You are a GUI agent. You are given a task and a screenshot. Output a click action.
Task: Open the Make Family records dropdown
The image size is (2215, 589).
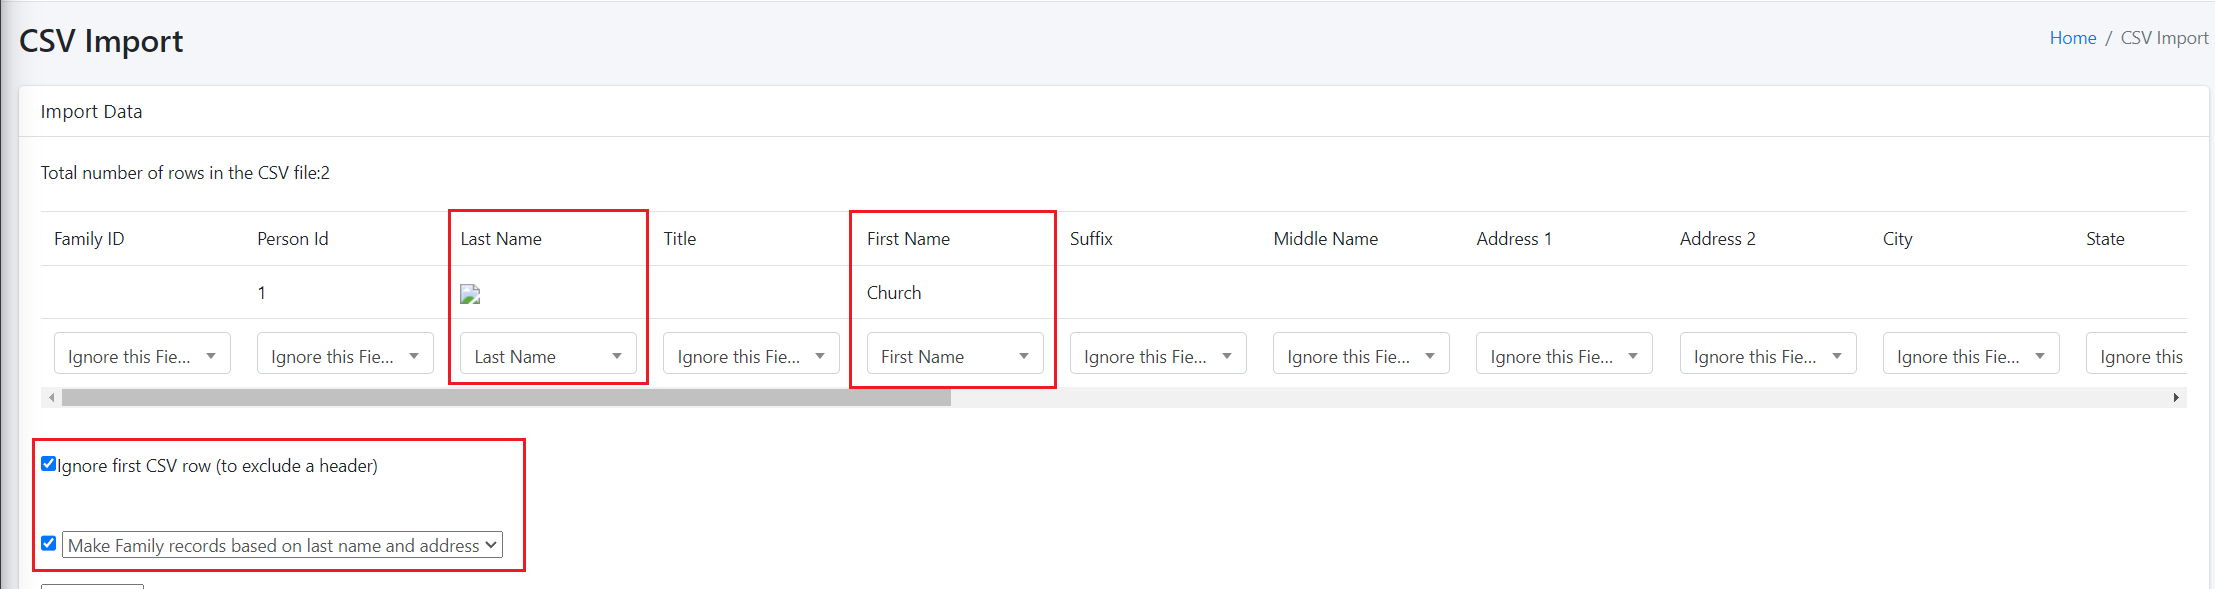click(282, 545)
